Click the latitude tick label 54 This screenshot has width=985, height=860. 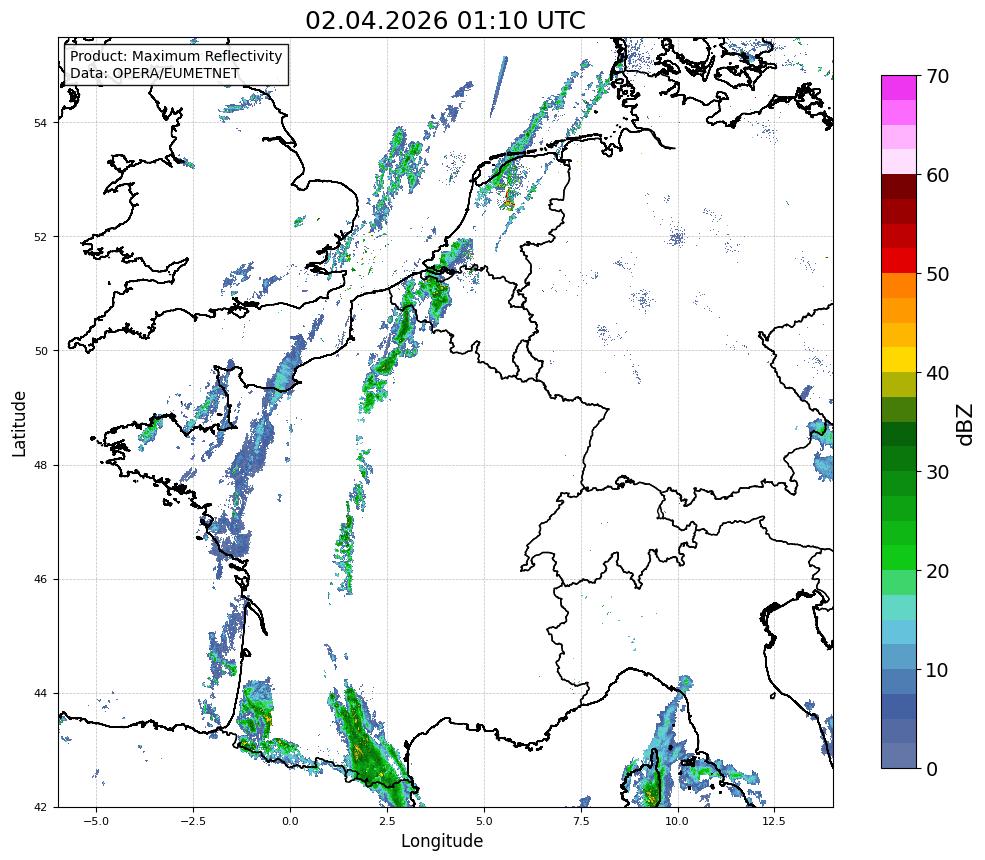tap(40, 123)
